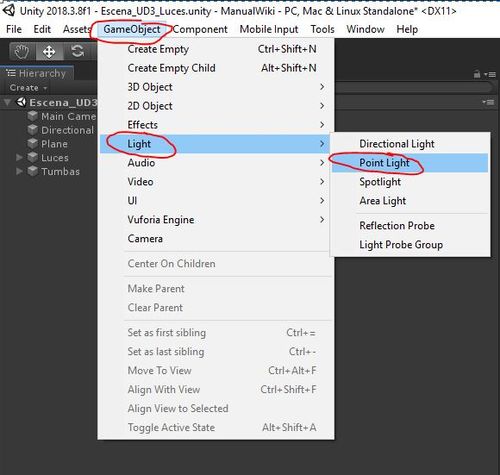
Task: Expand the Tumbas tree item
Action: pos(19,171)
